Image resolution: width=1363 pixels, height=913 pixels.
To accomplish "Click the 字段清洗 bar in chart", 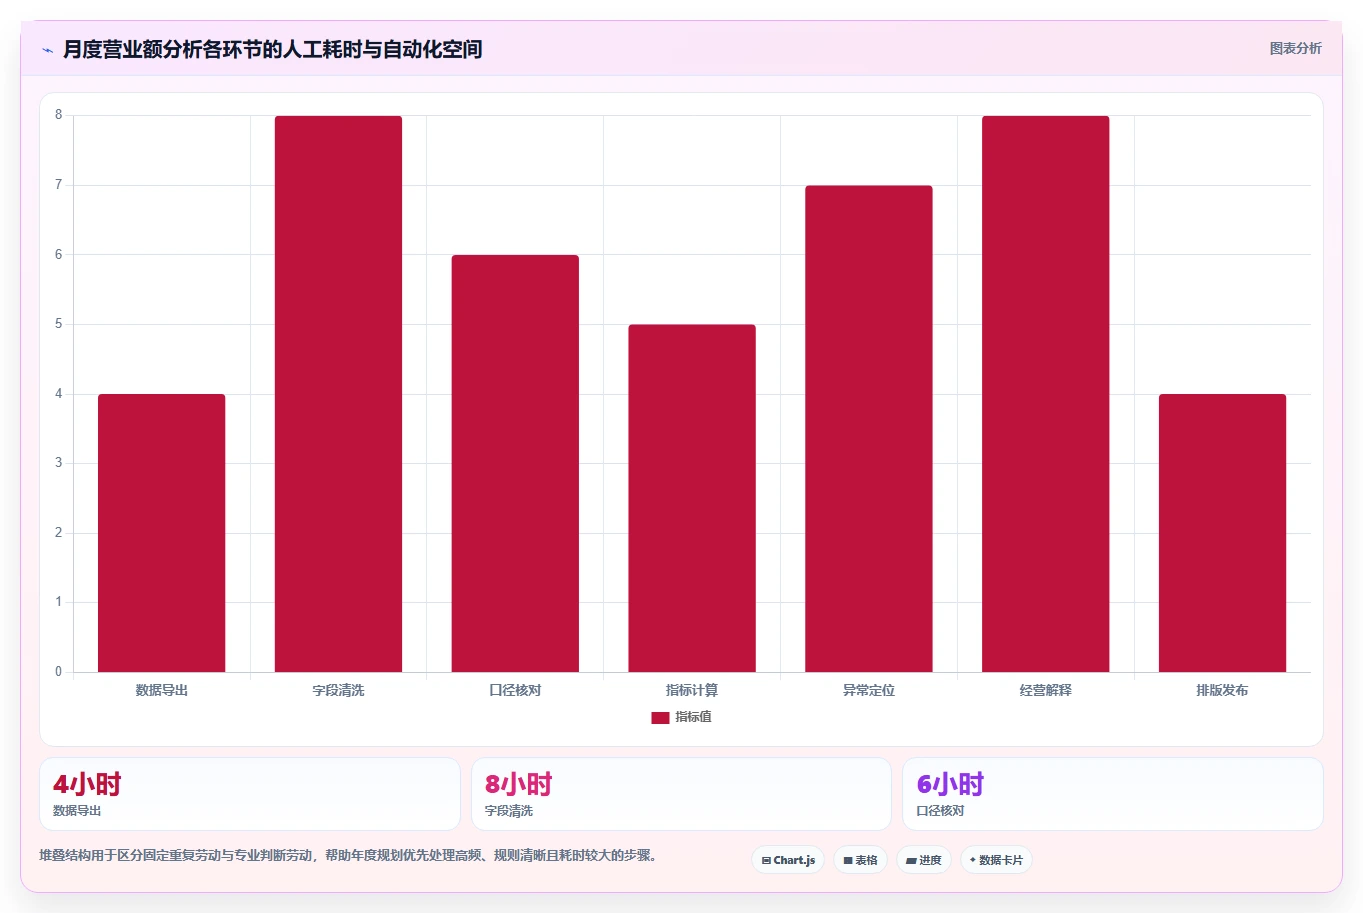I will [338, 394].
